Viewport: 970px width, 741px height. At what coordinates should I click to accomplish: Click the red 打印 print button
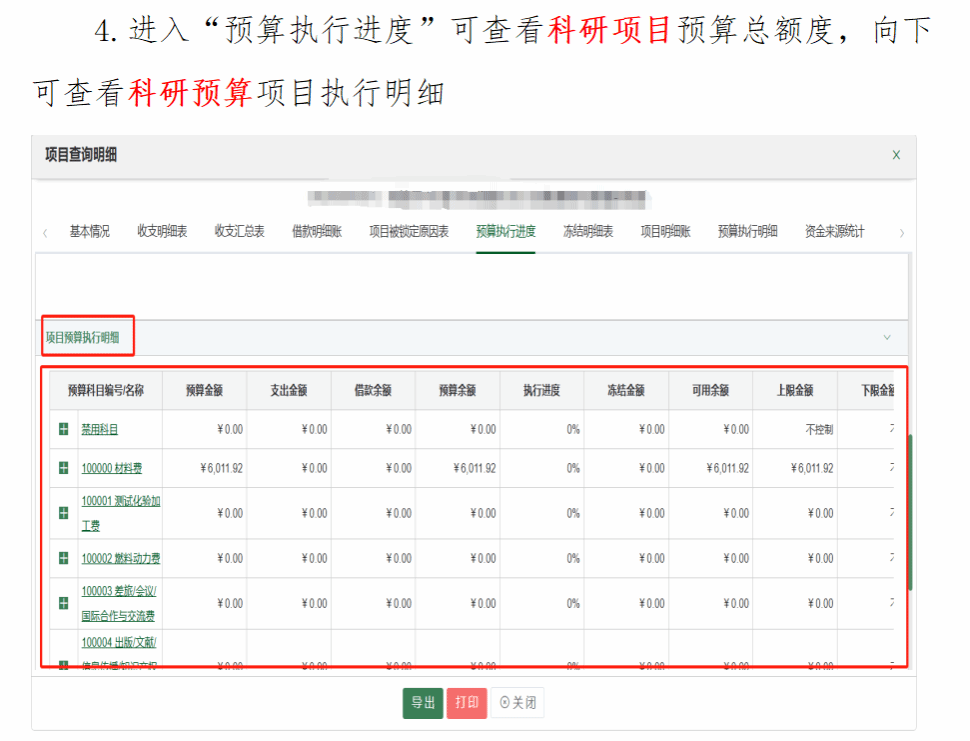(467, 703)
